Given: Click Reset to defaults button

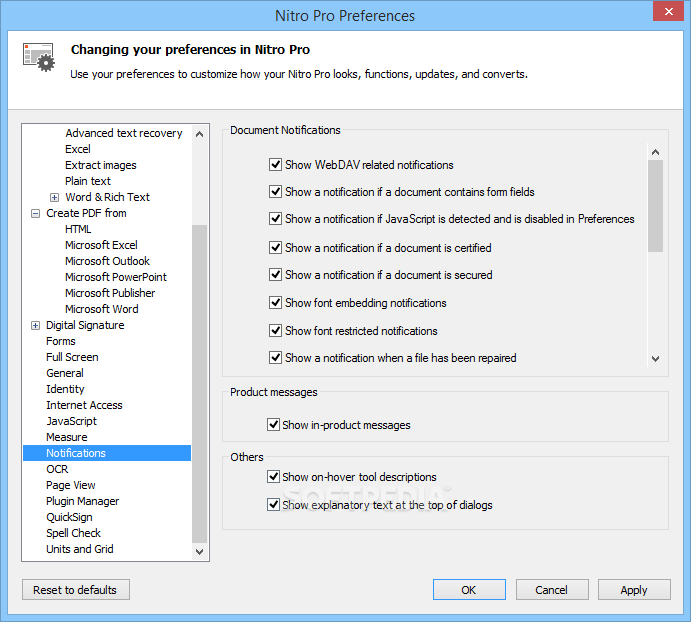Looking at the screenshot, I should pyautogui.click(x=76, y=590).
